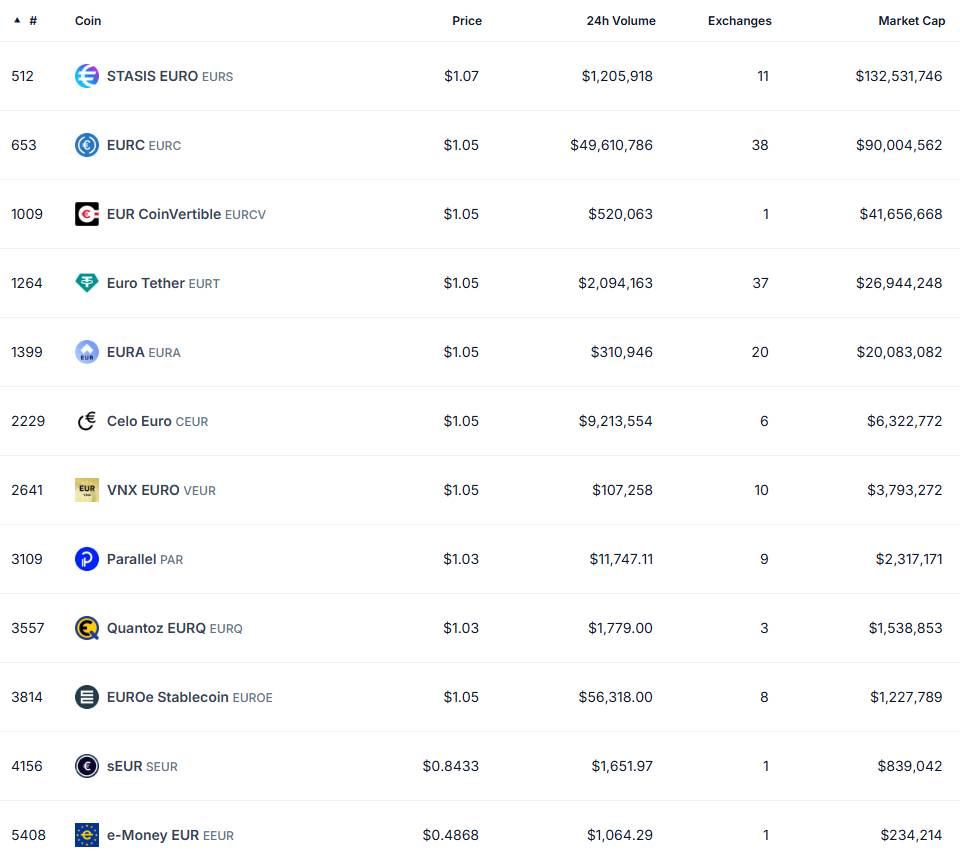This screenshot has height=856, width=960.
Task: Click the Euro Tether logo icon
Action: (86, 283)
